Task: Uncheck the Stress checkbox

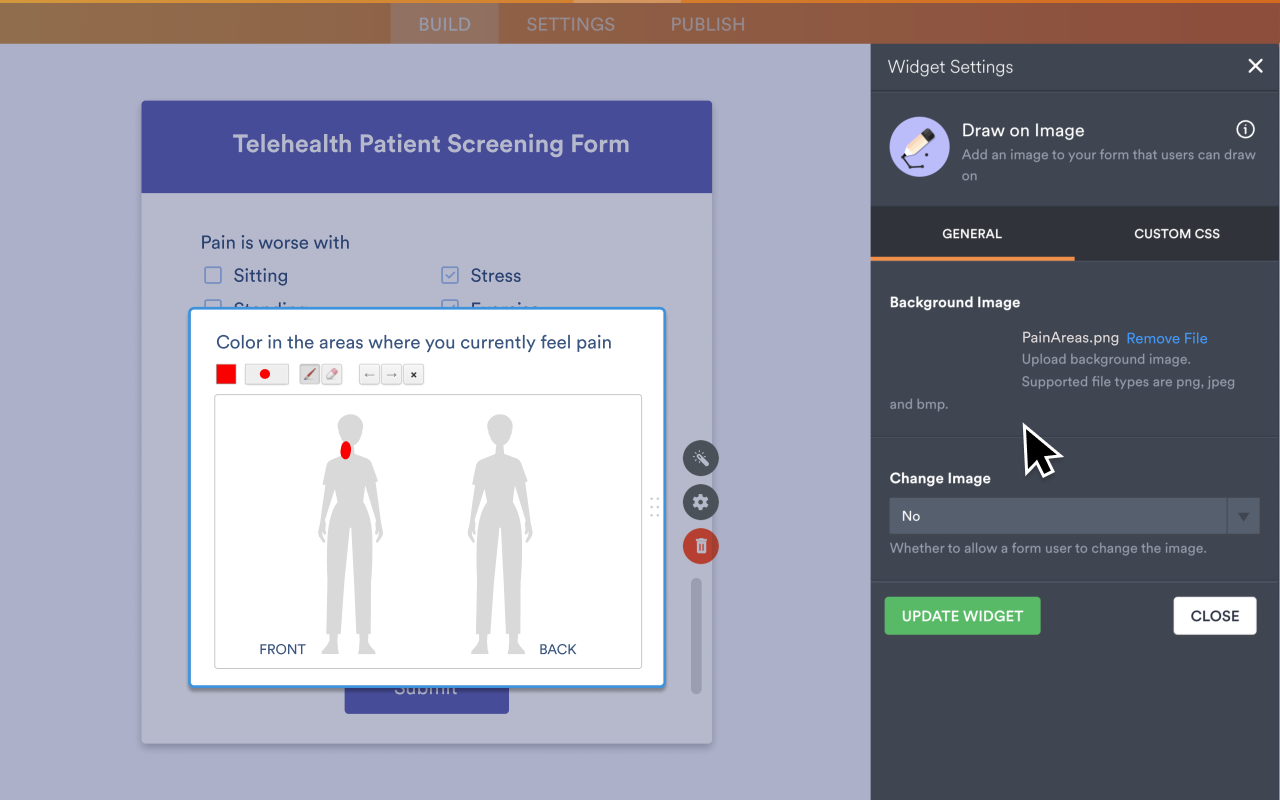Action: click(x=450, y=275)
